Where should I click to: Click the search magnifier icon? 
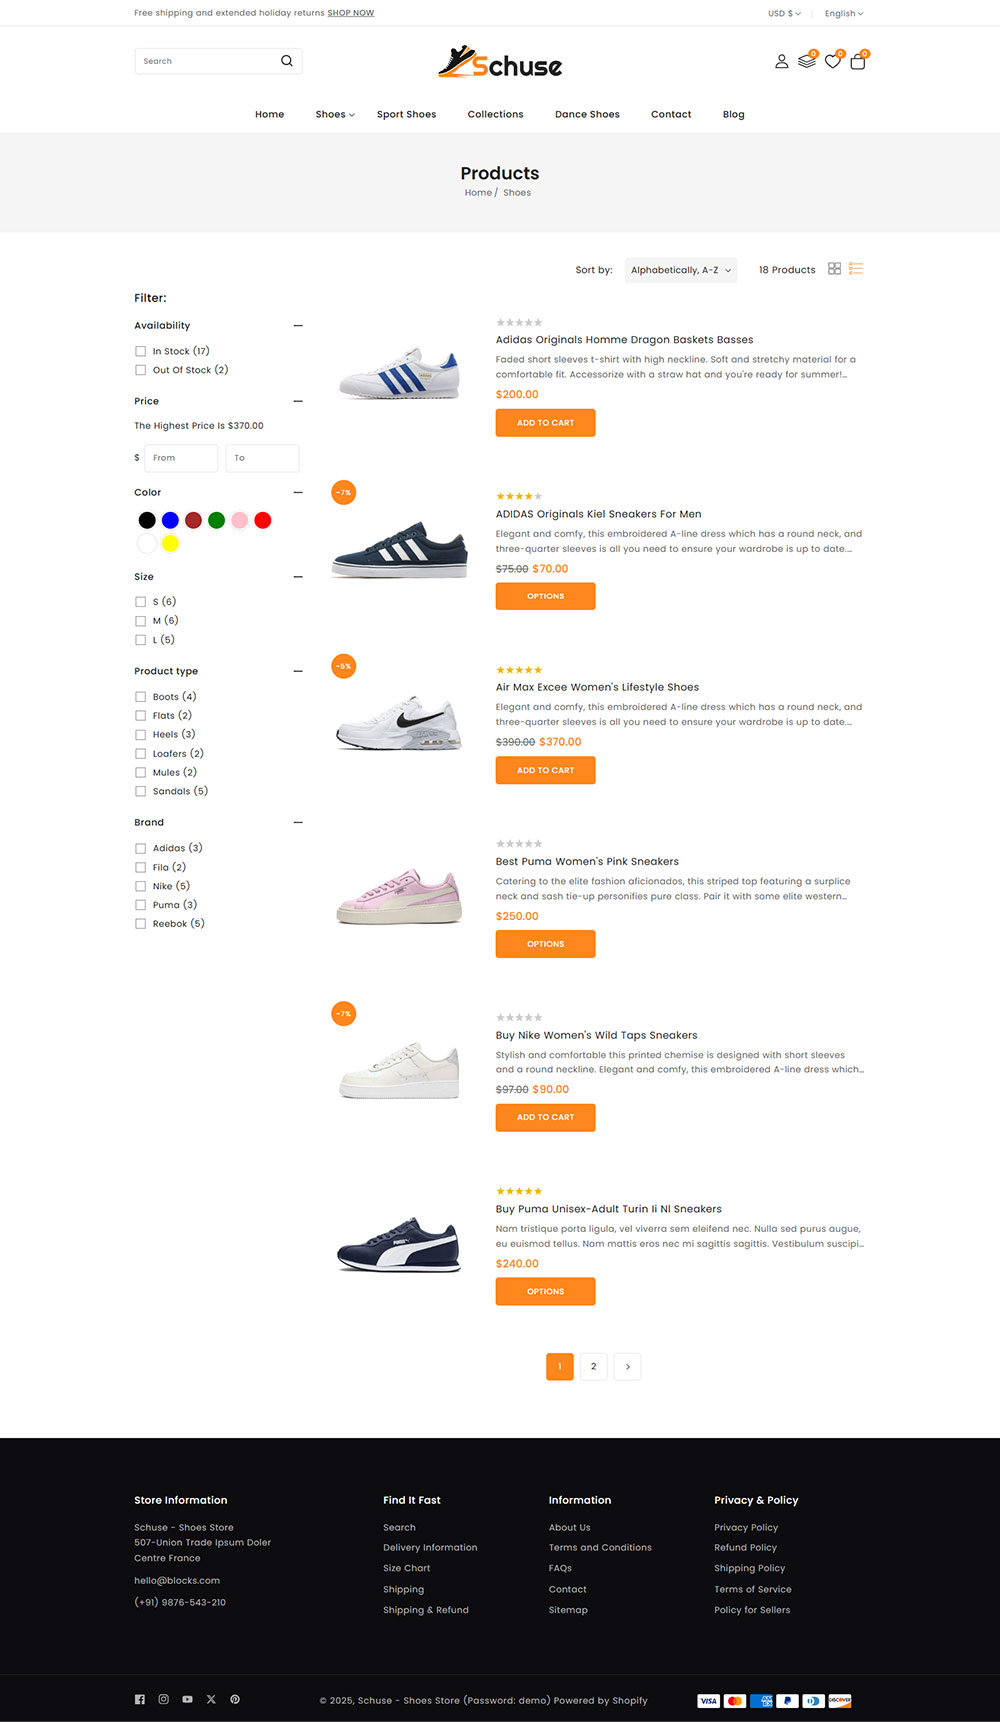(287, 61)
